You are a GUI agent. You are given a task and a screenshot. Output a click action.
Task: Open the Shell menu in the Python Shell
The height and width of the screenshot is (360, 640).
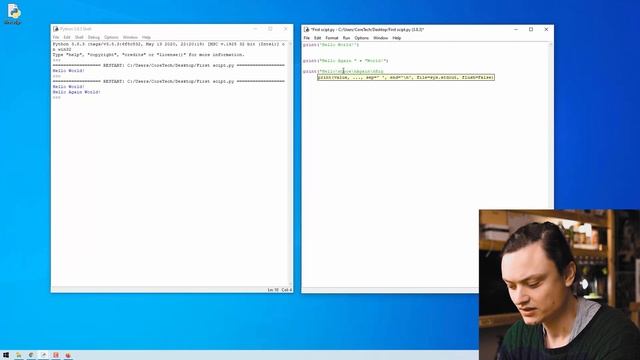(79, 38)
